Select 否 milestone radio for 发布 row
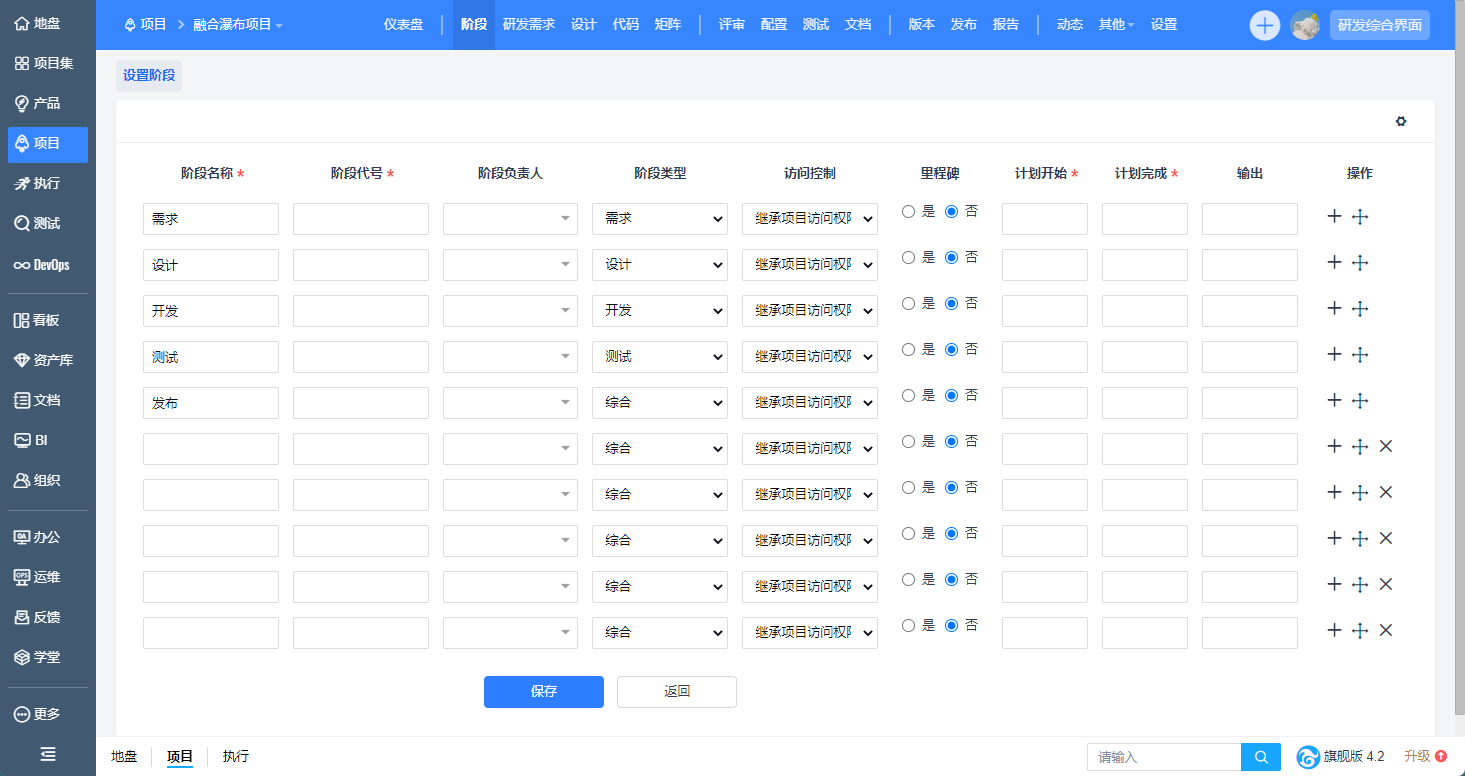Viewport: 1465px width, 776px height. pos(951,395)
